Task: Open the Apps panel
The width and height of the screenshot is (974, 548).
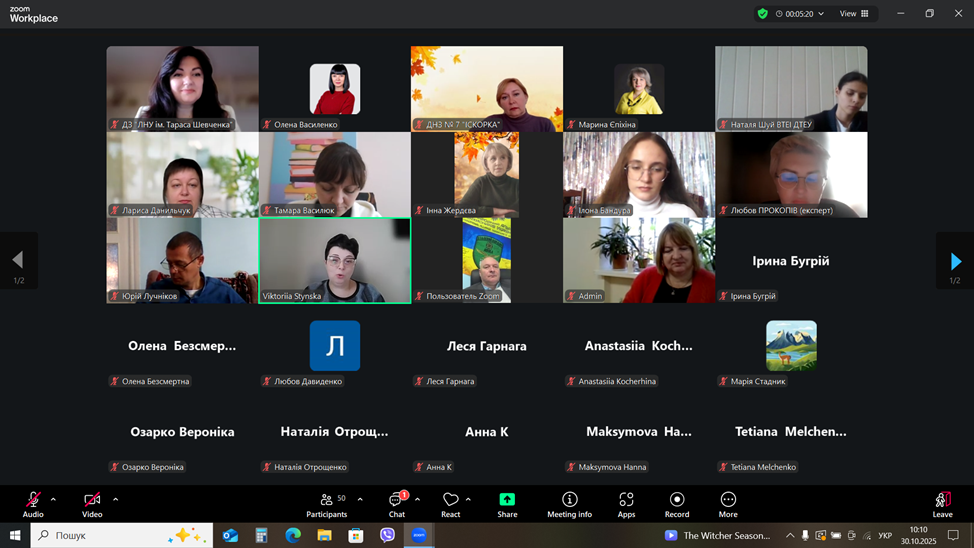Action: [626, 504]
